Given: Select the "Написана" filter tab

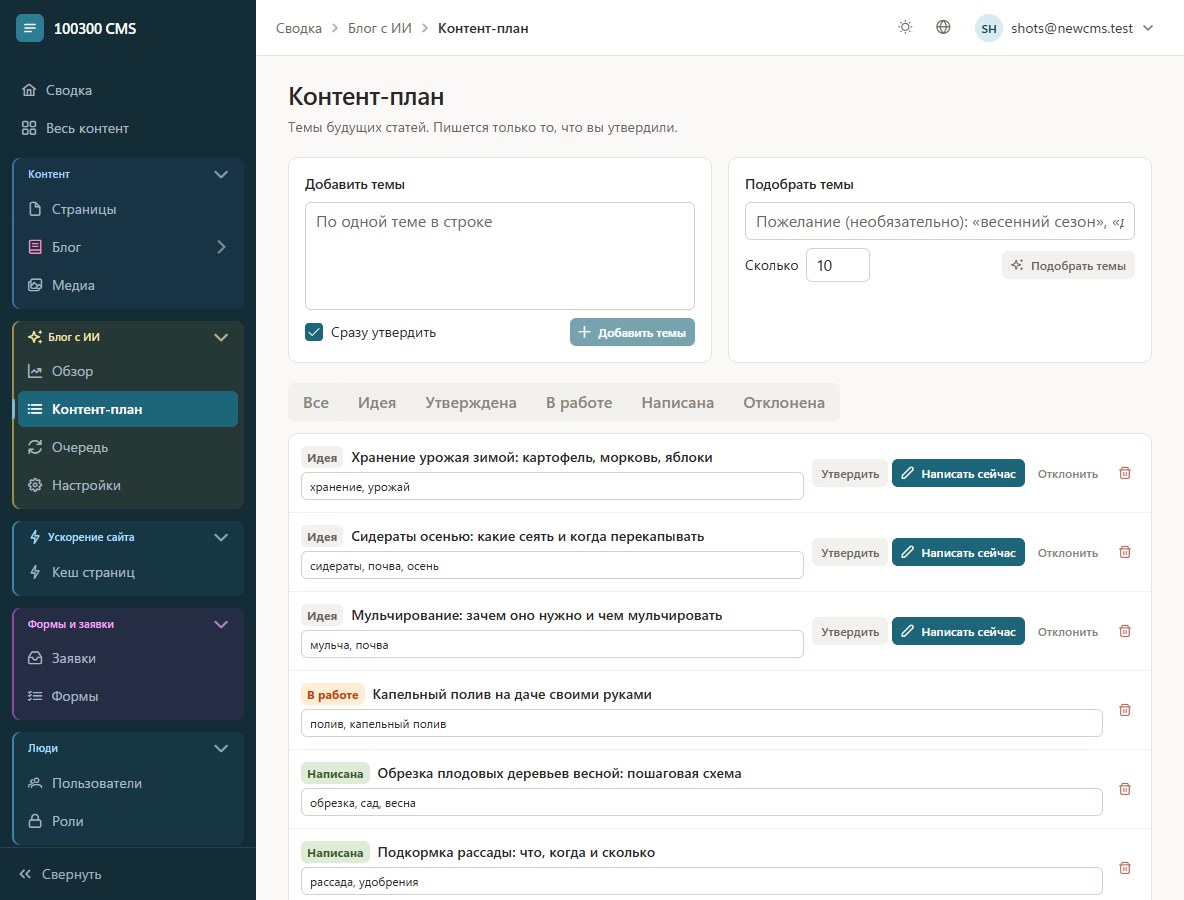Looking at the screenshot, I should click(x=677, y=403).
